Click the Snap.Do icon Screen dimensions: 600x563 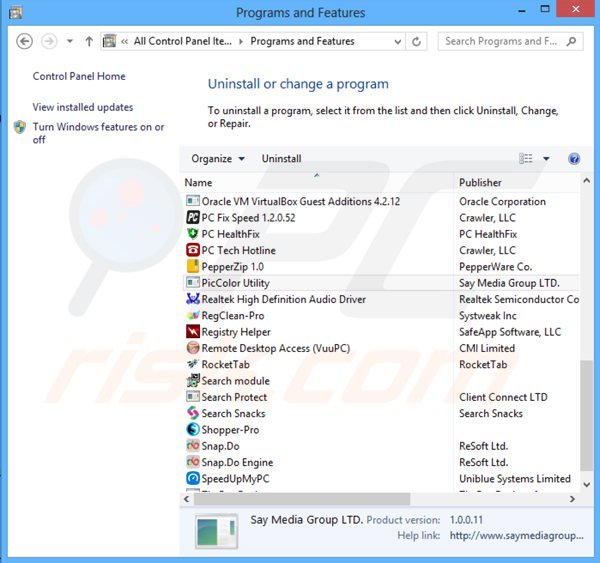[x=193, y=446]
